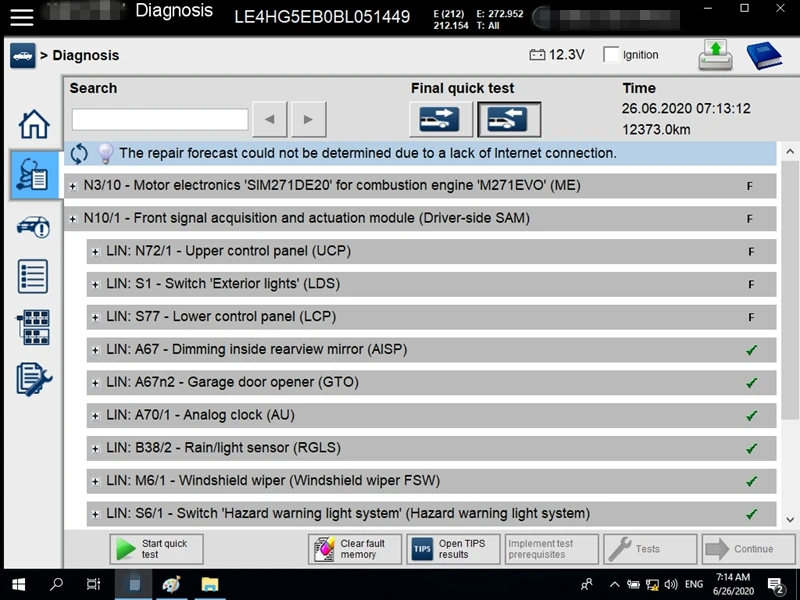Go to the Home sidebar icon
The width and height of the screenshot is (800, 600).
point(34,124)
